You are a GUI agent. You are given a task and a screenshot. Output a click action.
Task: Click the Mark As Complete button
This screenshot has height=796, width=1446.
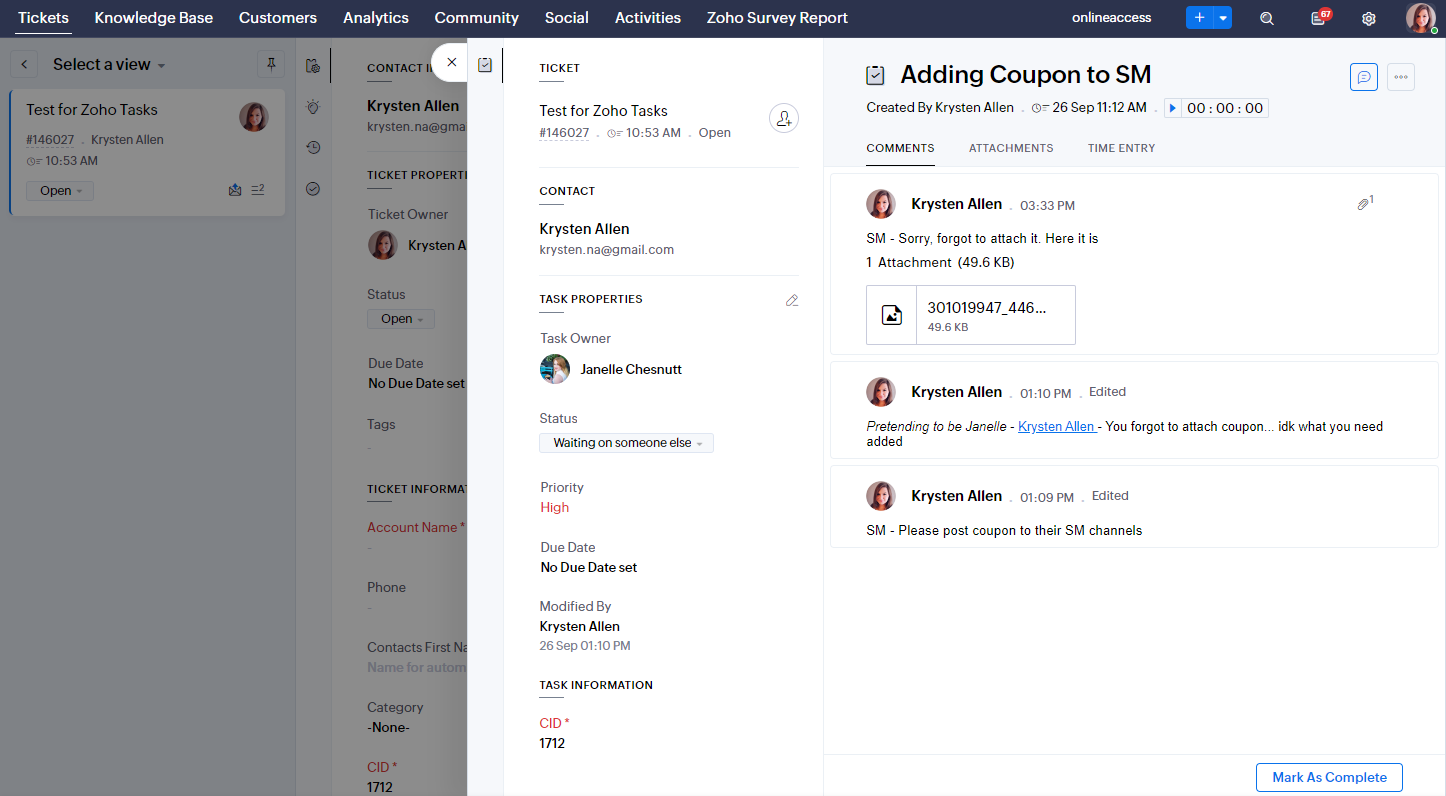click(1329, 777)
